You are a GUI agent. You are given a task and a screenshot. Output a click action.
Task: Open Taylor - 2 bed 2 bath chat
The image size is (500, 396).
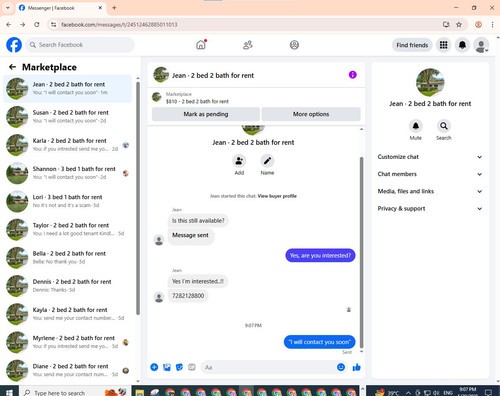tap(68, 229)
